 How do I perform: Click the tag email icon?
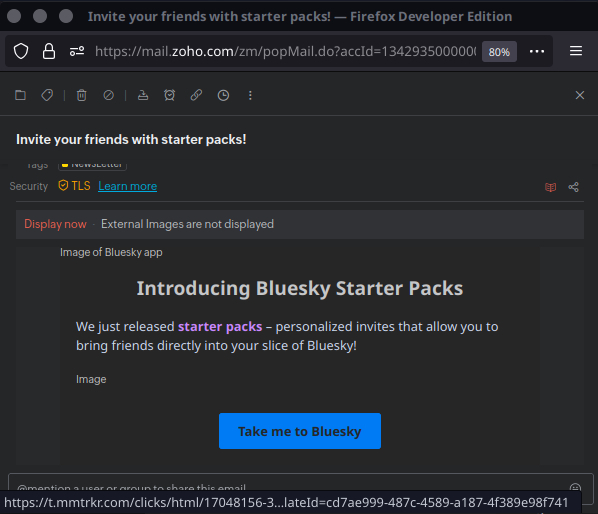click(47, 95)
